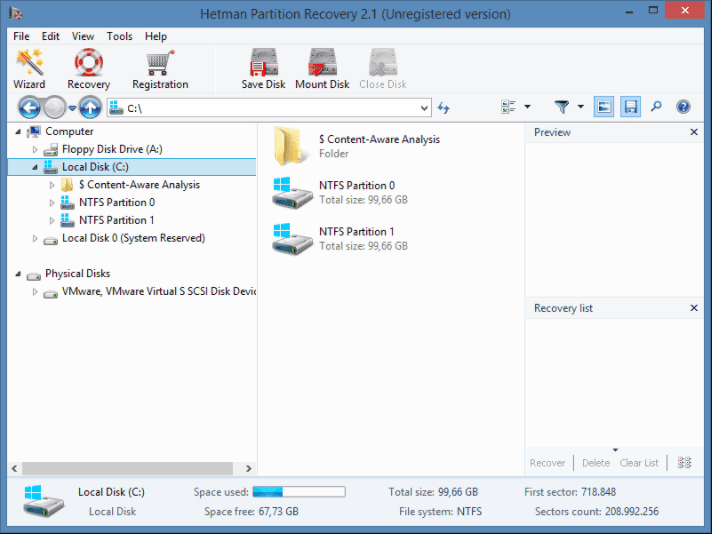Click the Space used progress bar
The height and width of the screenshot is (534, 712).
coord(299,492)
